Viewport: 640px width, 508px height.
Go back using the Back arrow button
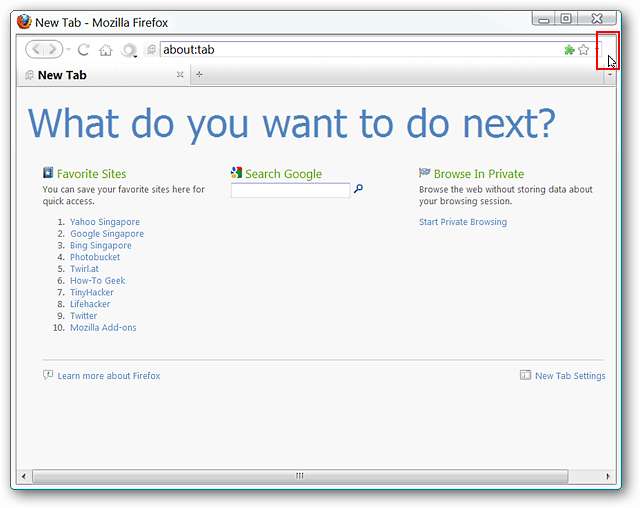pos(36,50)
